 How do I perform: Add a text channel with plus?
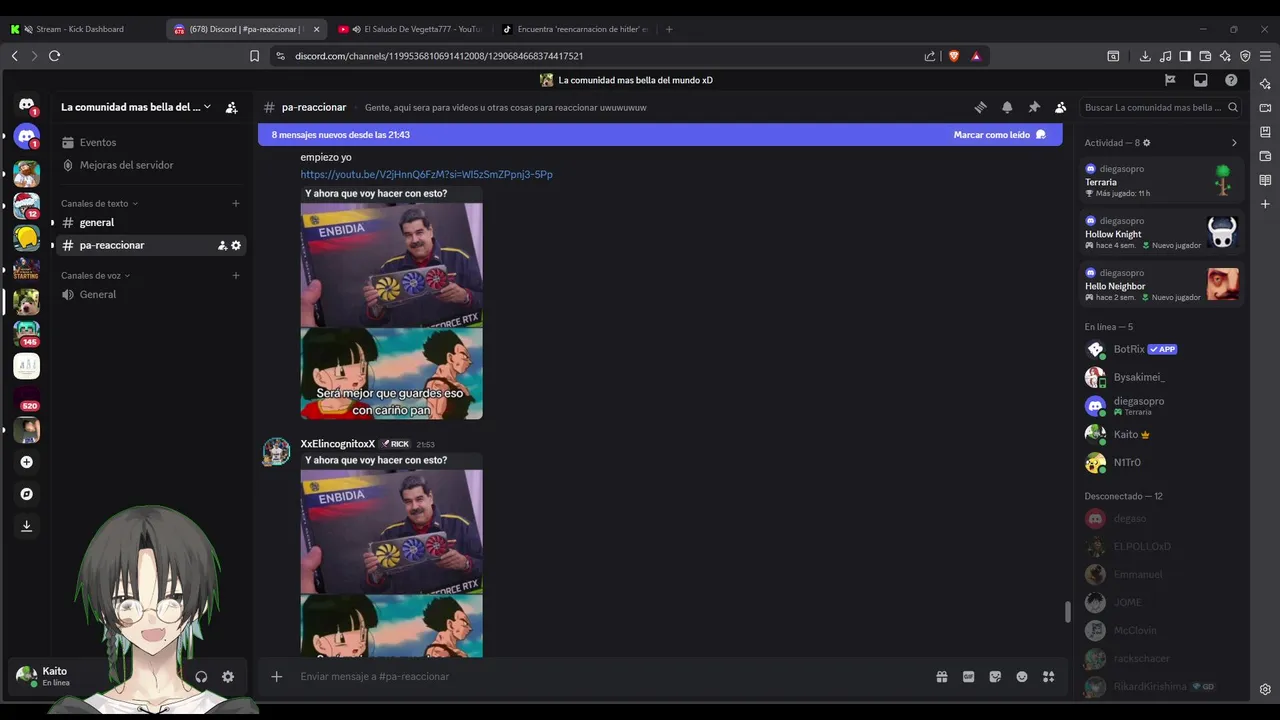click(x=236, y=204)
